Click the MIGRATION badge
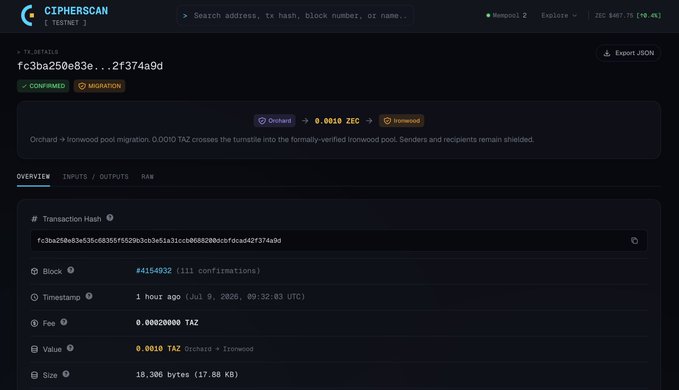Image resolution: width=679 pixels, height=390 pixels. 99,86
